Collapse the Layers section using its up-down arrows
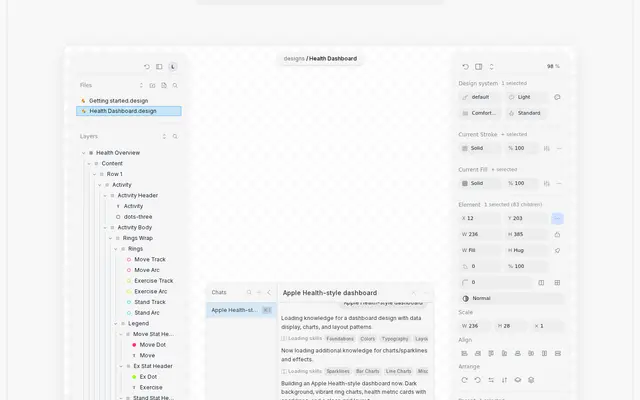Image resolution: width=640 pixels, height=400 pixels. (x=164, y=136)
